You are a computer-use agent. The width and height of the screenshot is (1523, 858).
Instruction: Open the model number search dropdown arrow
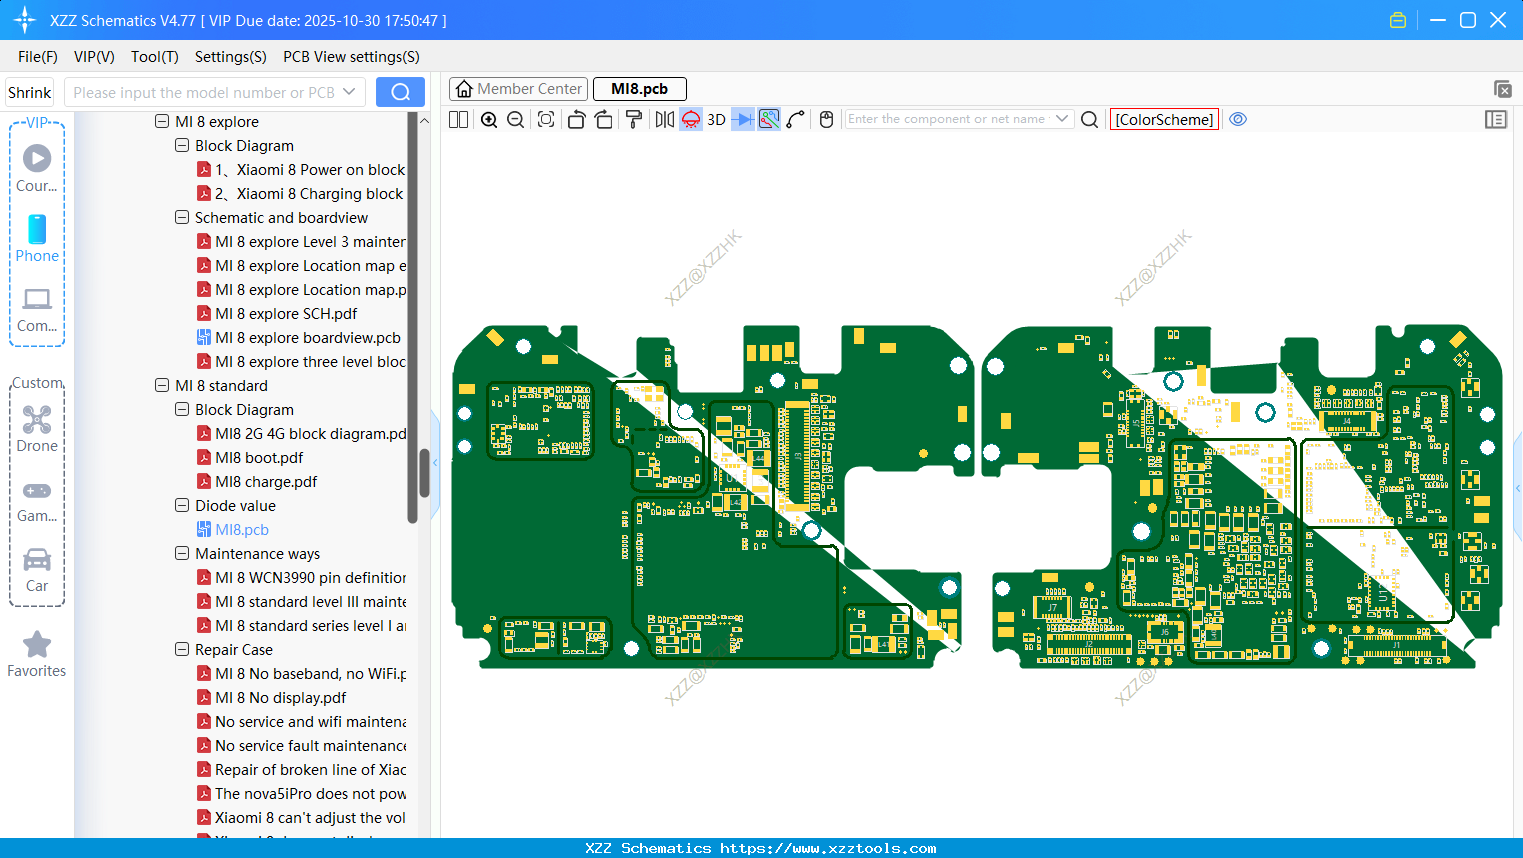point(349,92)
